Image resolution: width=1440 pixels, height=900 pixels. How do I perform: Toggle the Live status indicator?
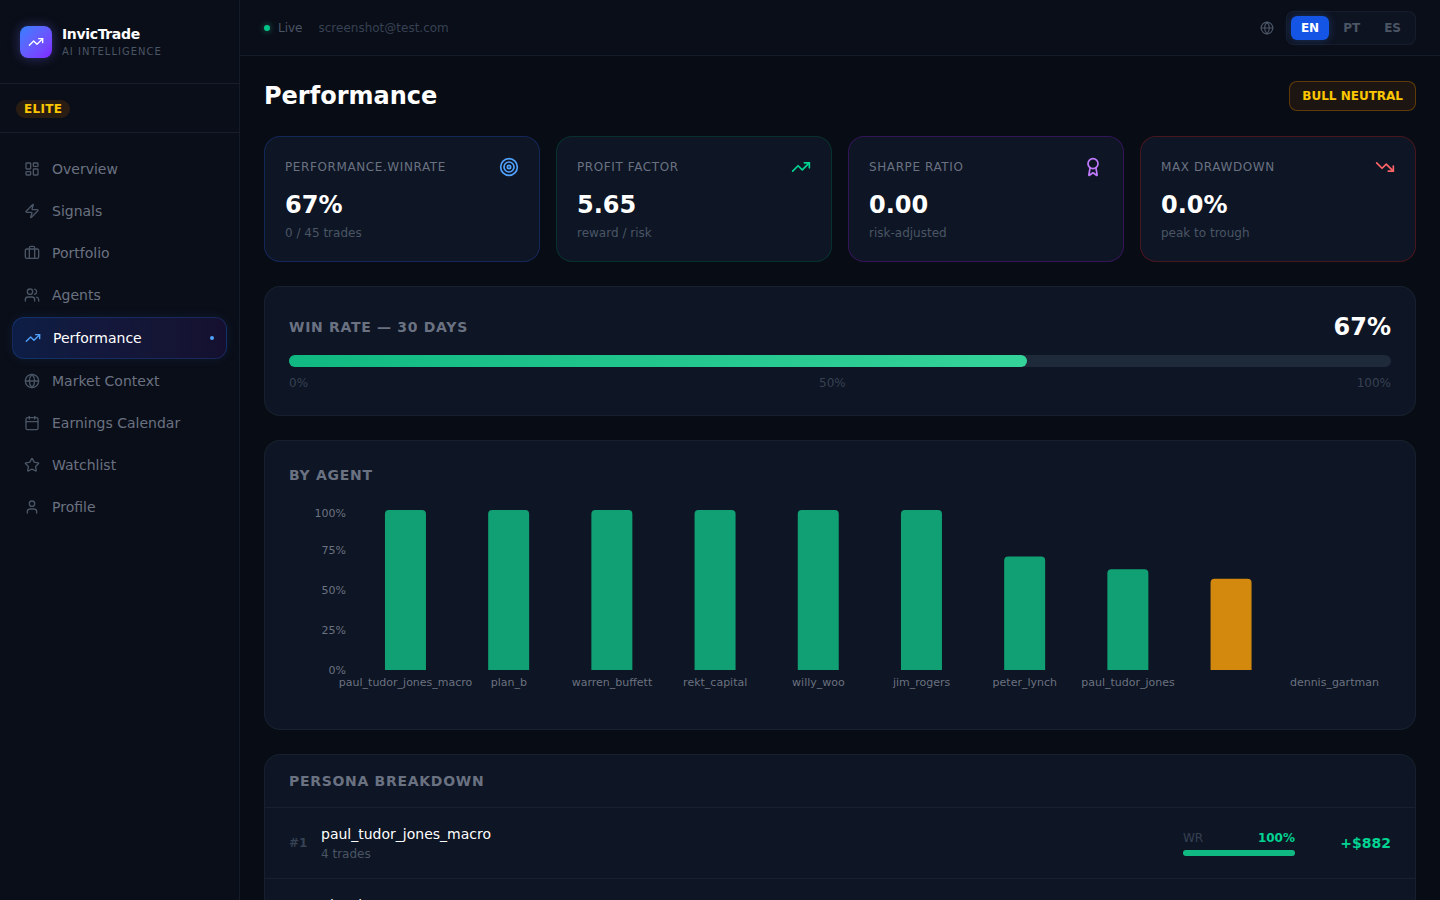click(x=281, y=27)
